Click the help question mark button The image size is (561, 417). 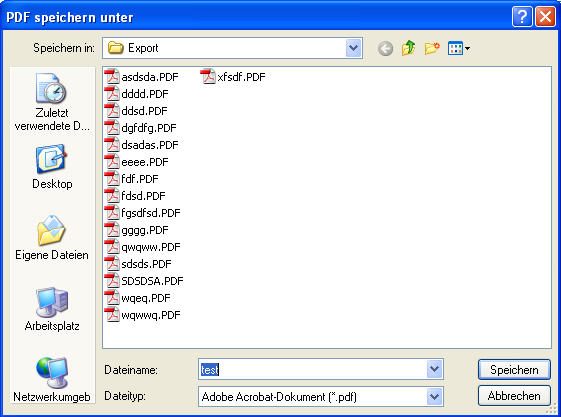522,16
